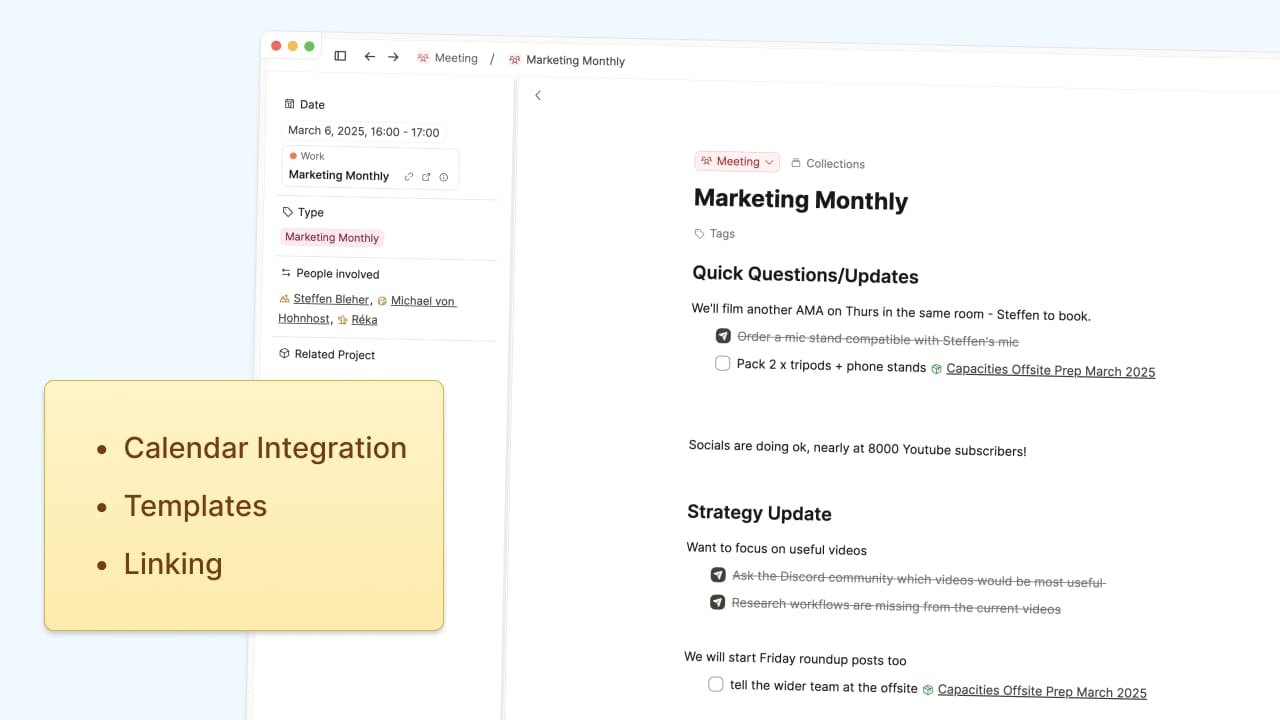Open the date field March 6, 2025
The width and height of the screenshot is (1280, 720).
[x=363, y=131]
